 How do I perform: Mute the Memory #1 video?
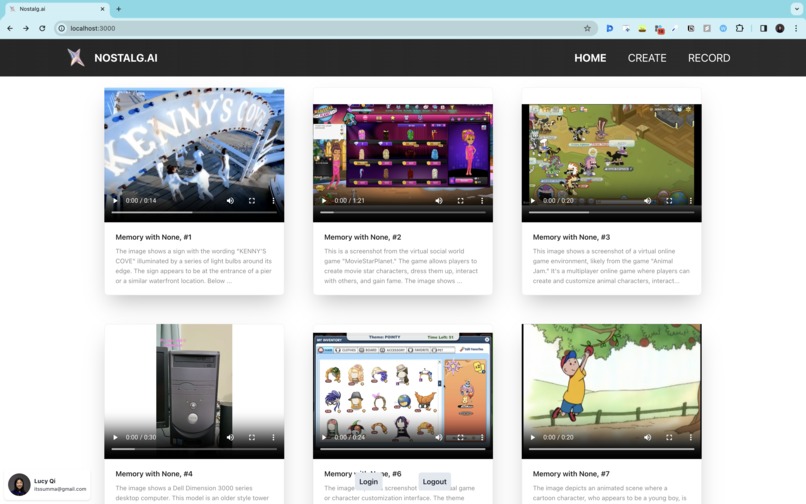coord(230,201)
